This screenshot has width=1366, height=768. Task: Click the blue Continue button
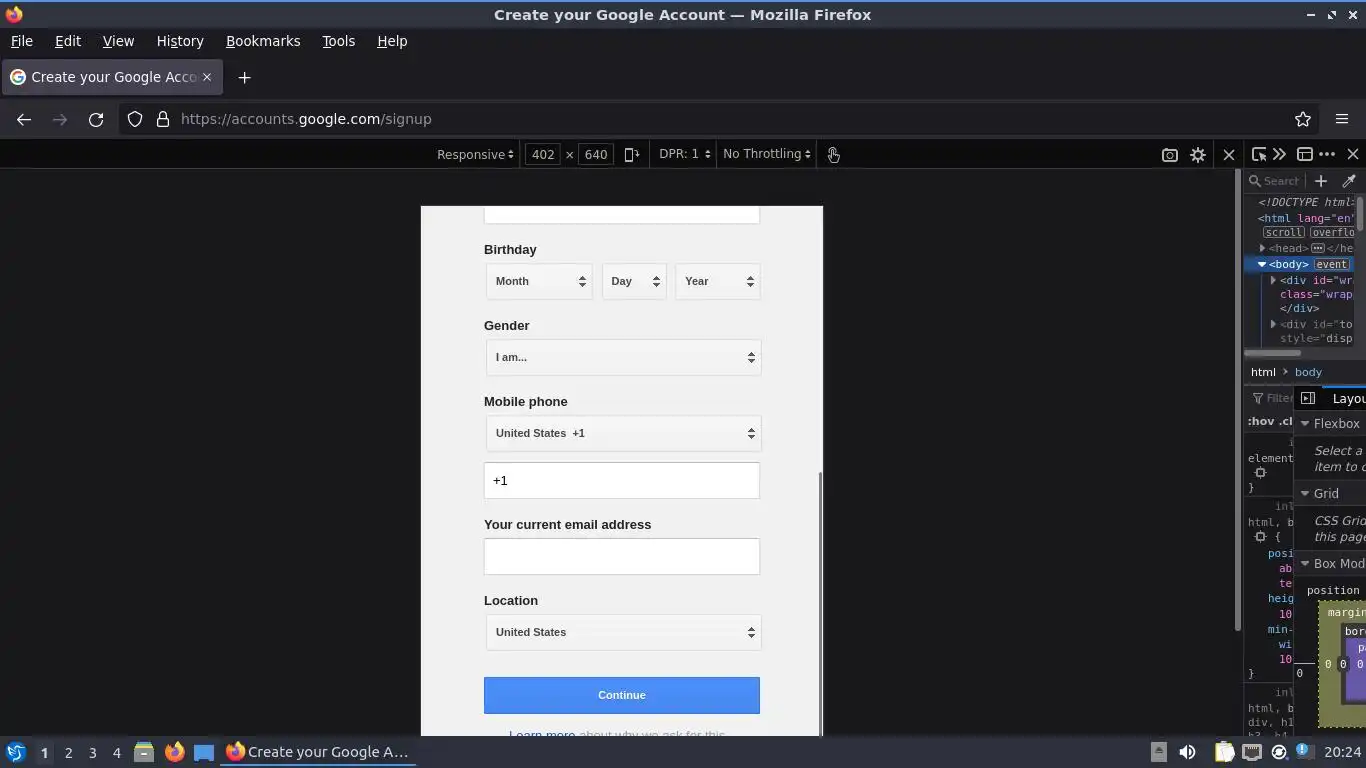622,695
